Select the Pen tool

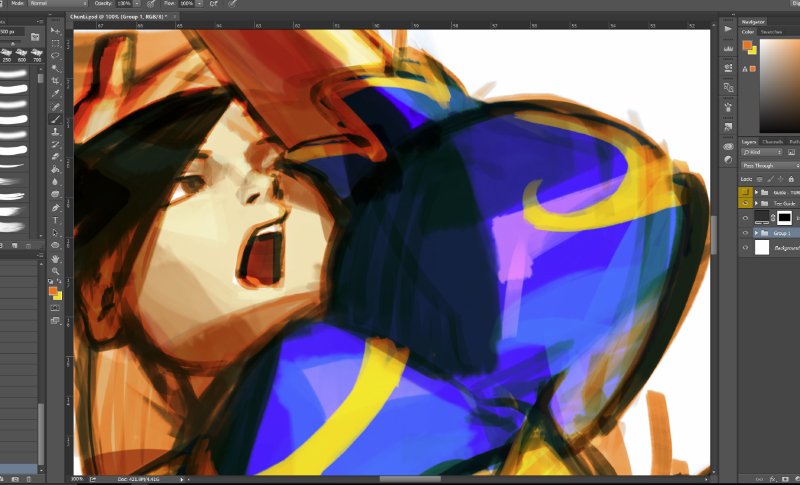tap(55, 208)
